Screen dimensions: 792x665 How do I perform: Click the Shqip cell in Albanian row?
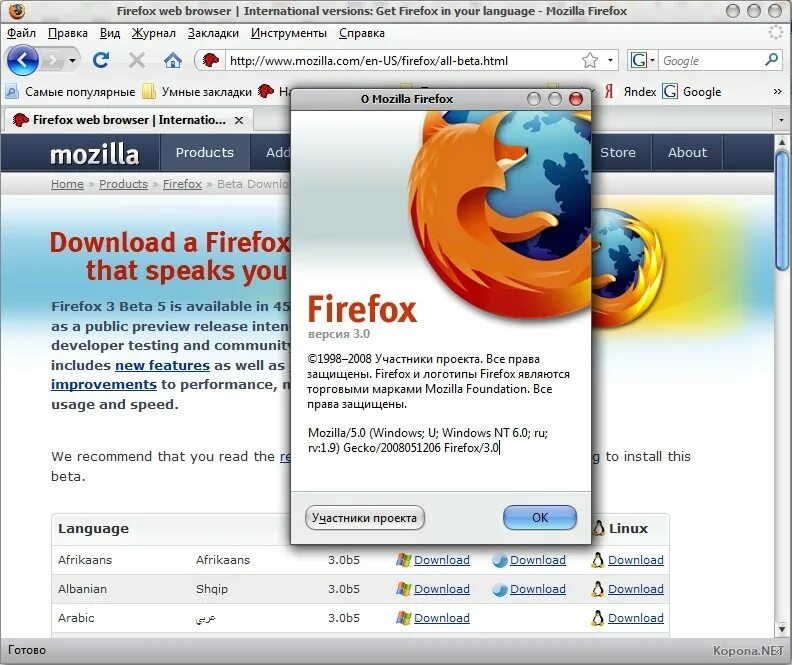tap(212, 589)
